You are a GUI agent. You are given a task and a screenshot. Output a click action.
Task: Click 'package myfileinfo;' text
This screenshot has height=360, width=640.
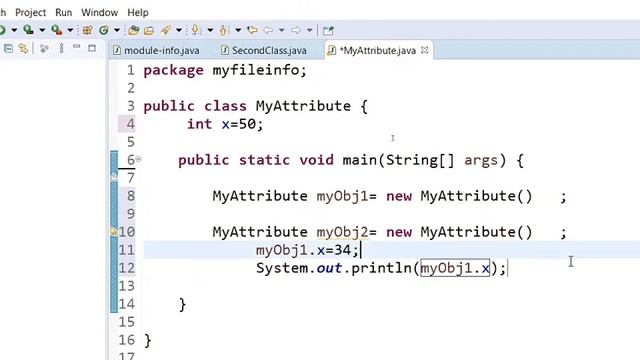[x=225, y=70]
